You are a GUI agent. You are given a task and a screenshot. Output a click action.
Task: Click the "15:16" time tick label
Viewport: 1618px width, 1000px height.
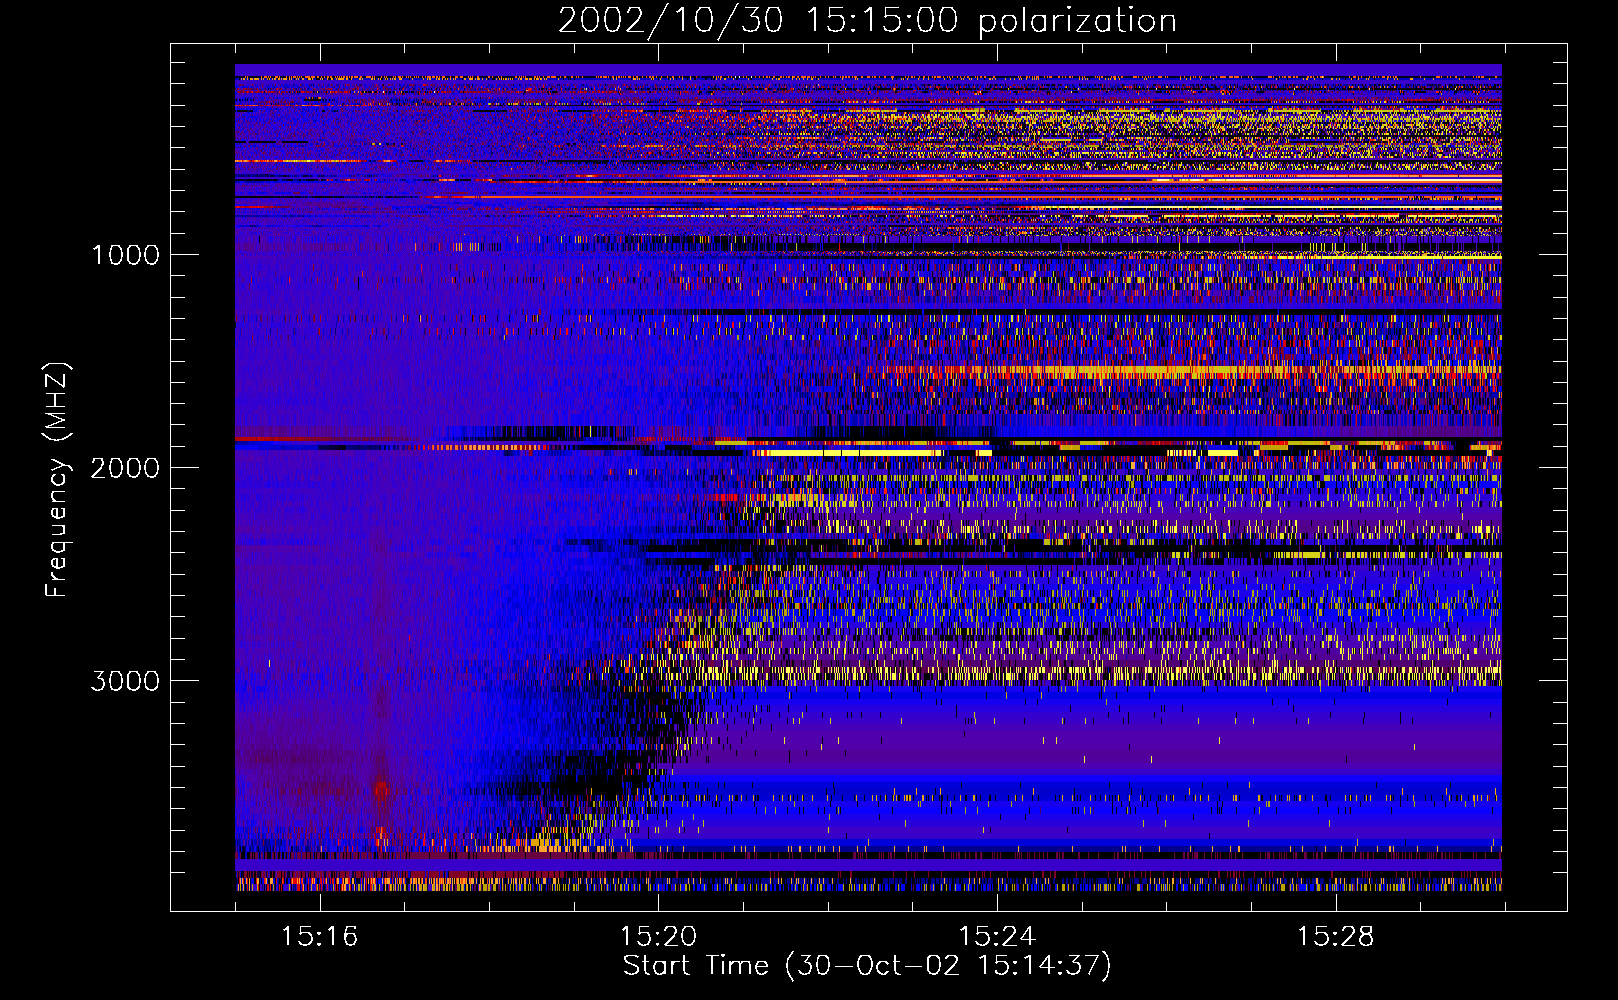coord(319,936)
